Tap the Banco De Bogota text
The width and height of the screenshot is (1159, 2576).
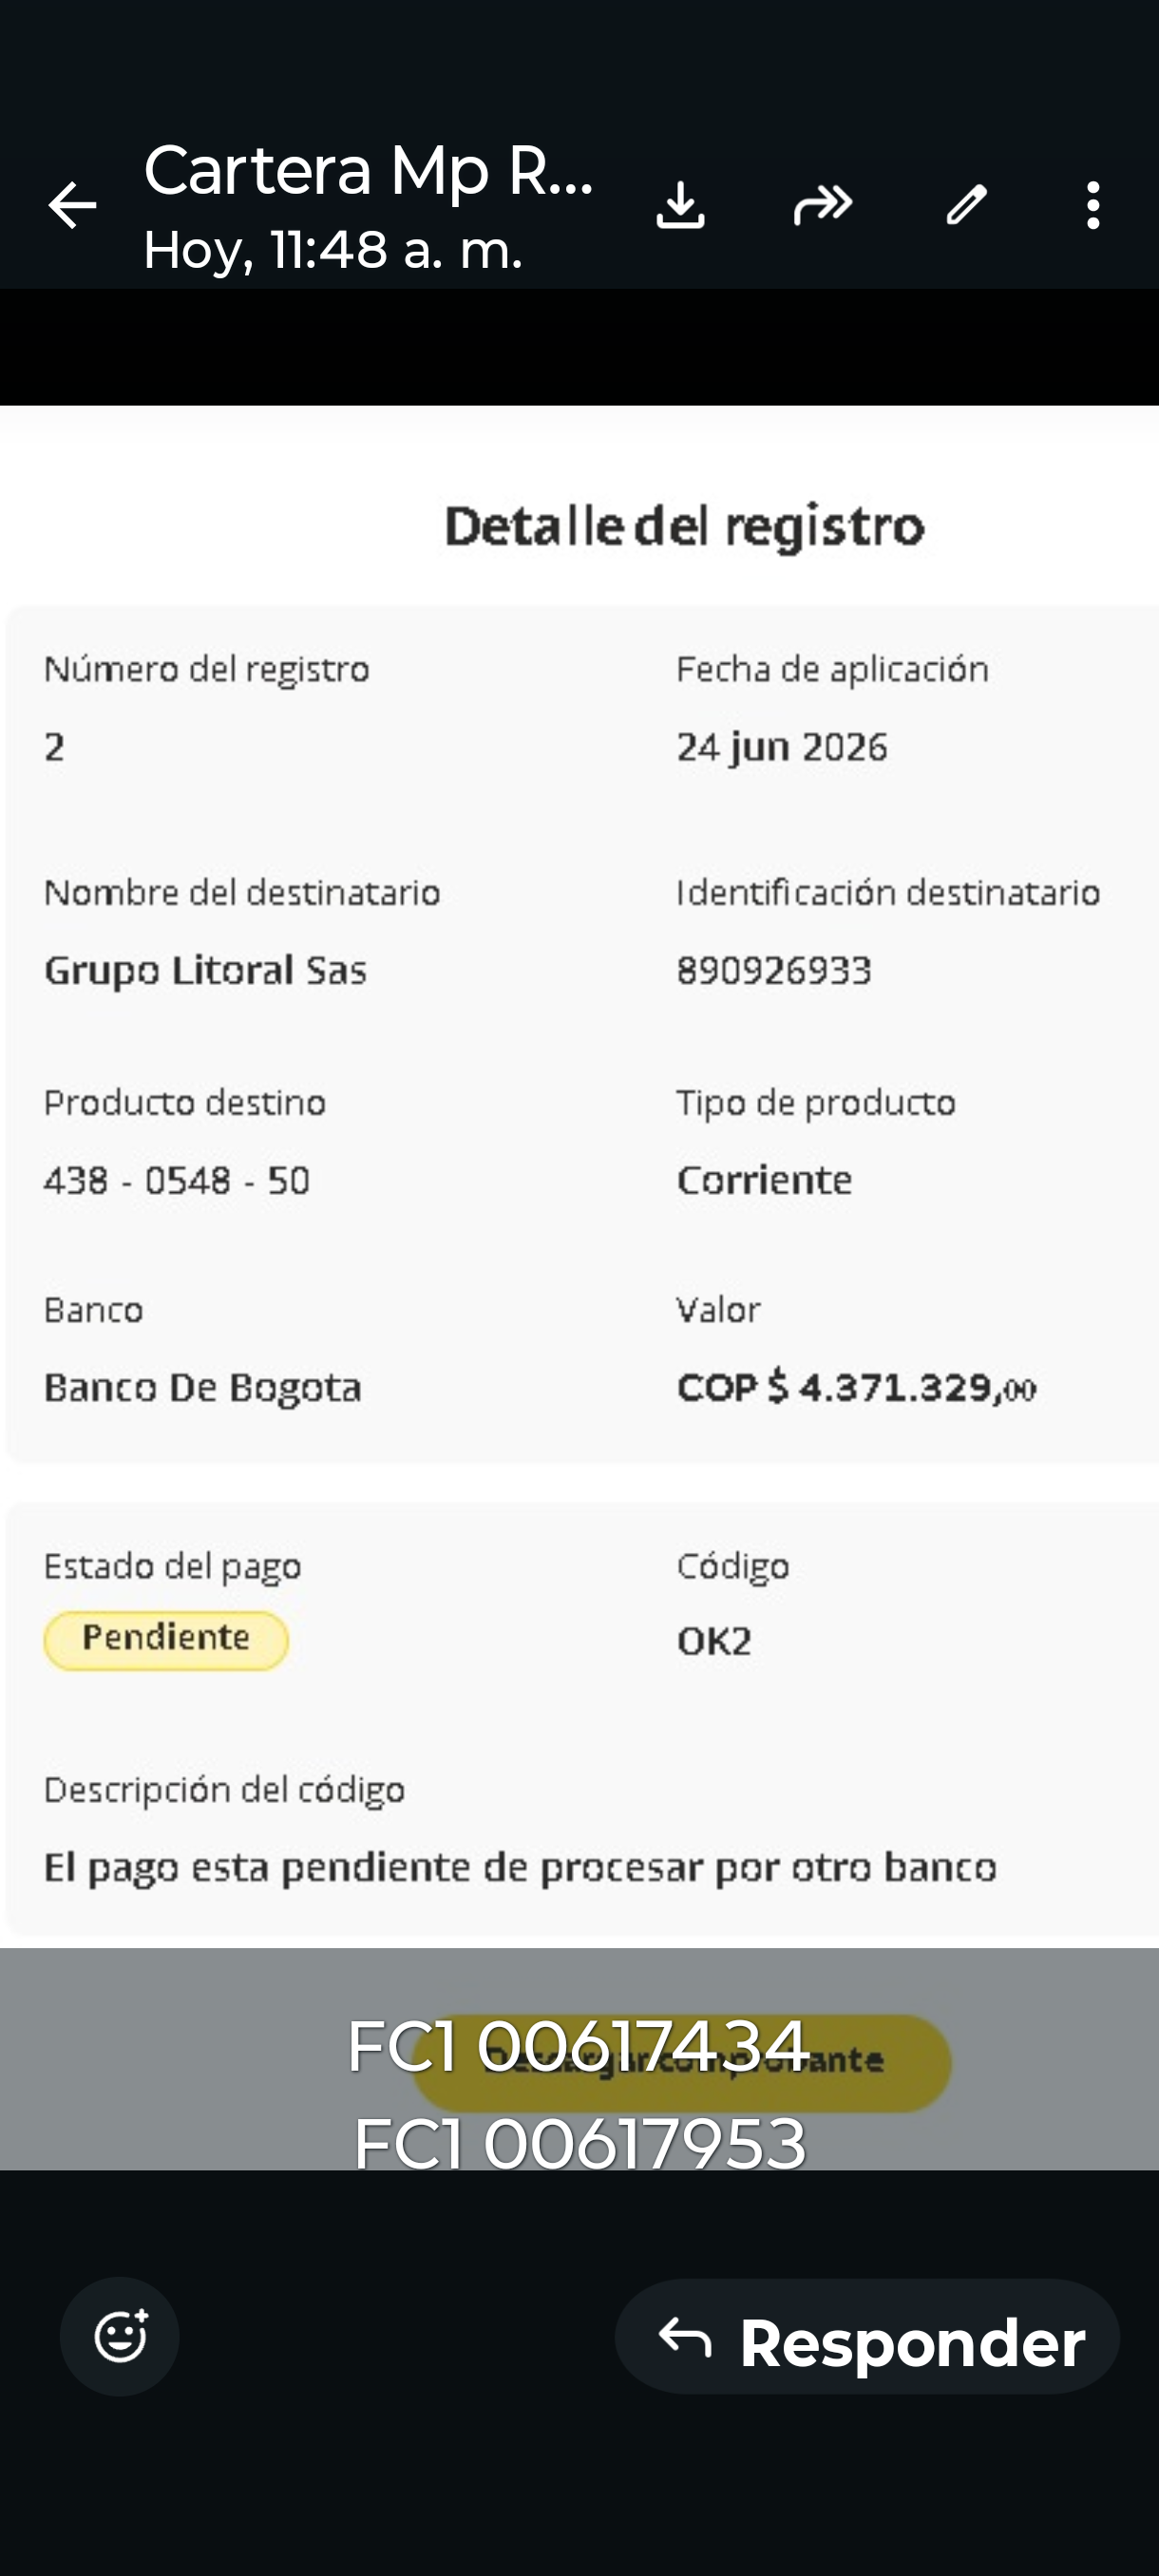202,1388
